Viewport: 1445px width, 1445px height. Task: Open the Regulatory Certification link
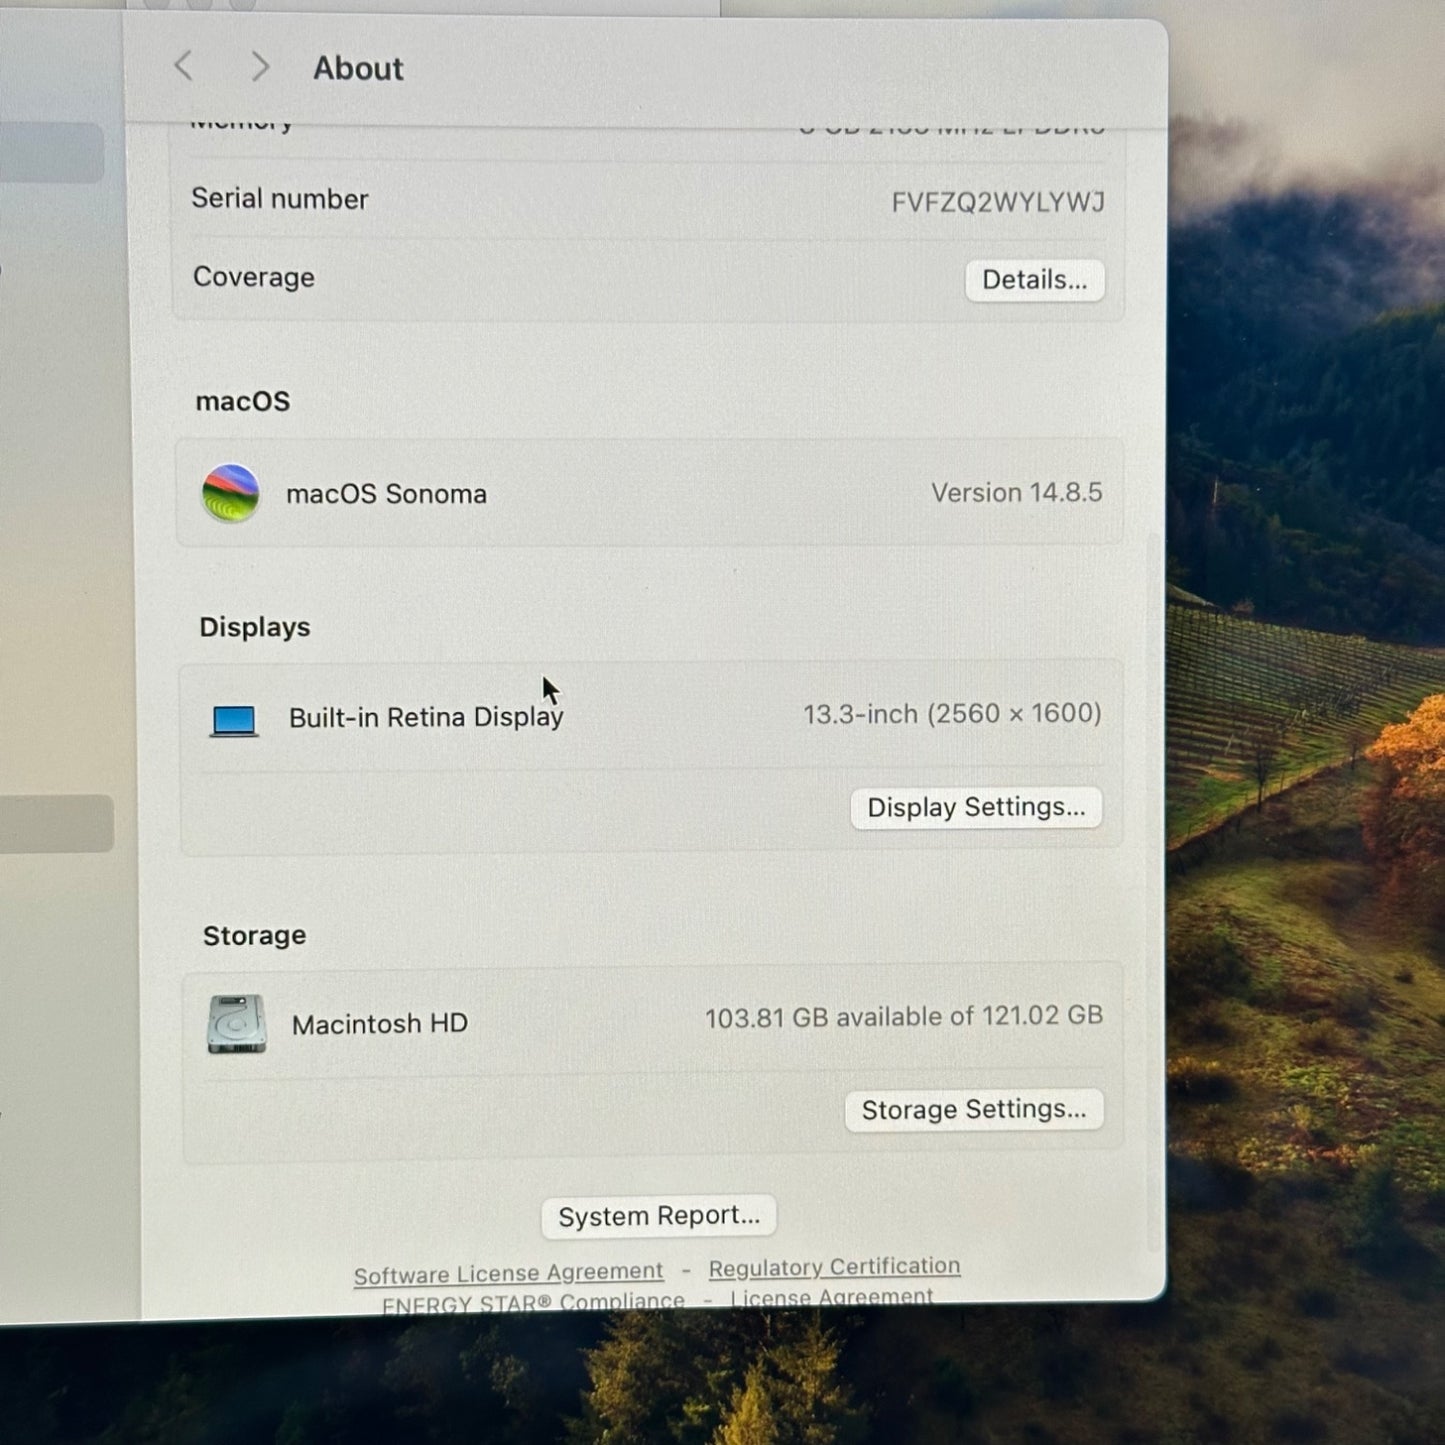834,1267
